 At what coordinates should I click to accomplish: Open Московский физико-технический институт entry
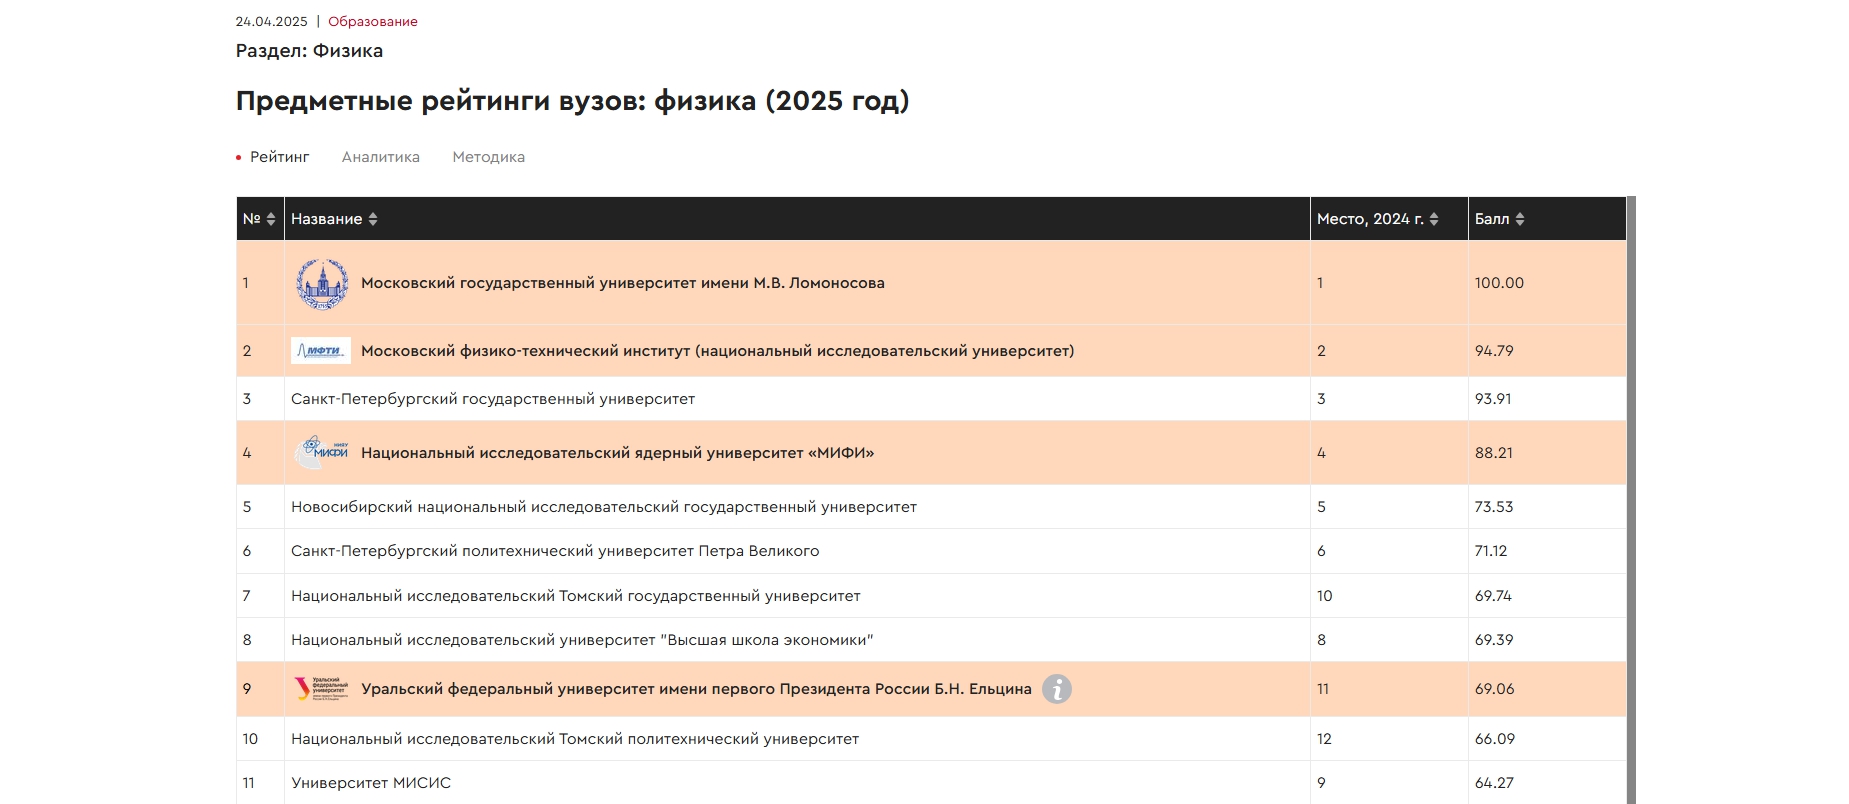coord(718,351)
